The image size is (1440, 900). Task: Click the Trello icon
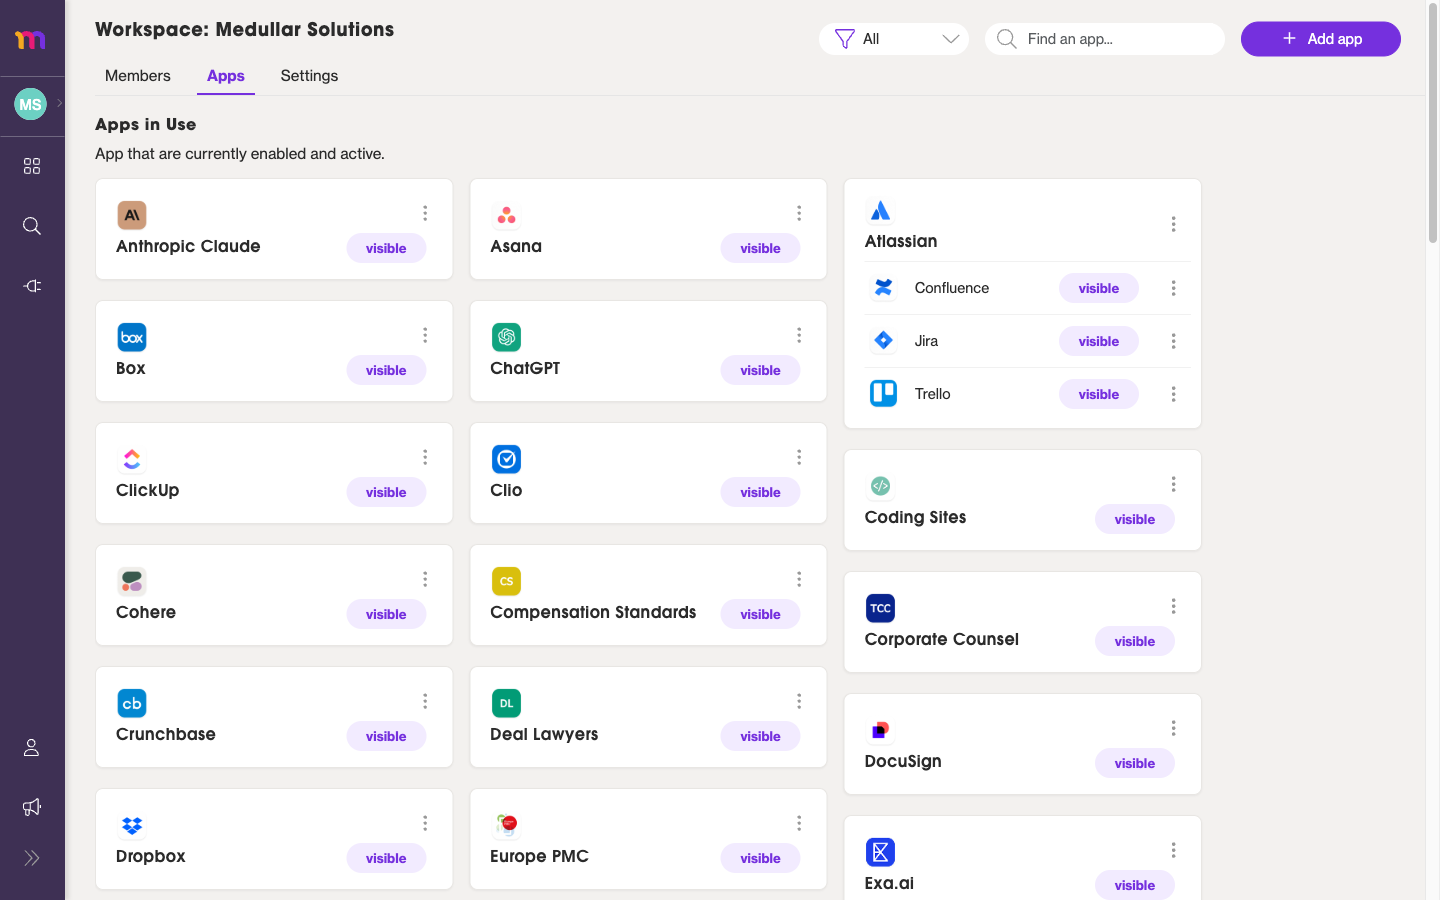click(x=883, y=394)
